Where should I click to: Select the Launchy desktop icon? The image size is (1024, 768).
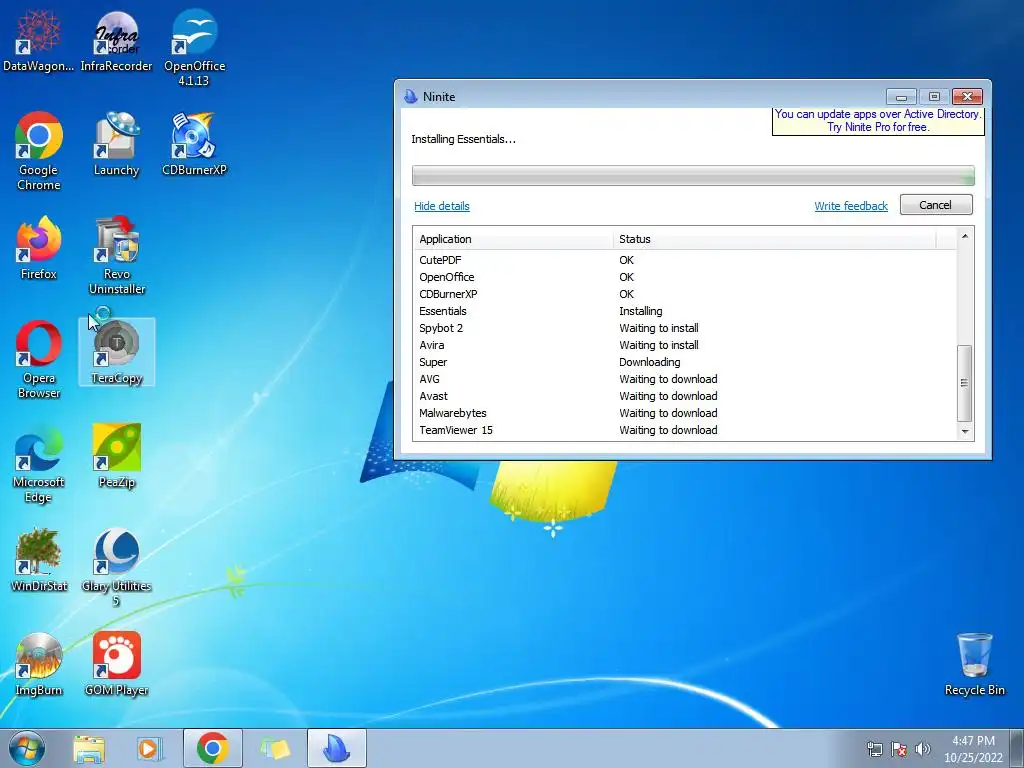point(116,144)
